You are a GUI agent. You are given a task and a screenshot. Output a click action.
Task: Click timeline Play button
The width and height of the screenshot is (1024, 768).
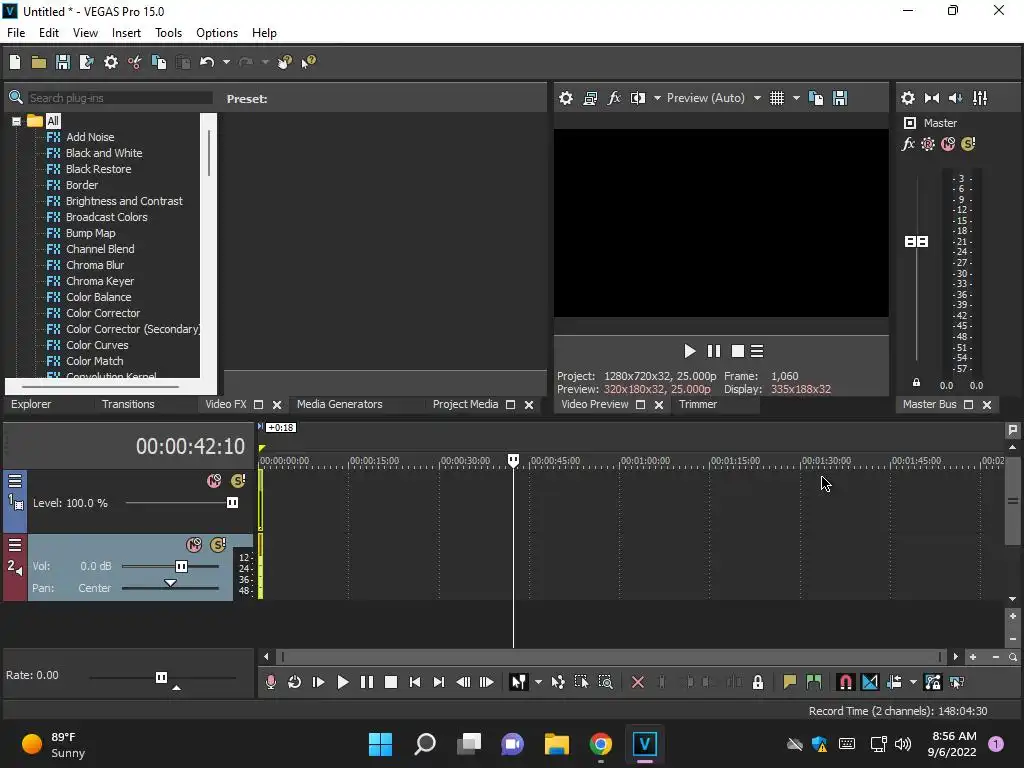click(342, 682)
